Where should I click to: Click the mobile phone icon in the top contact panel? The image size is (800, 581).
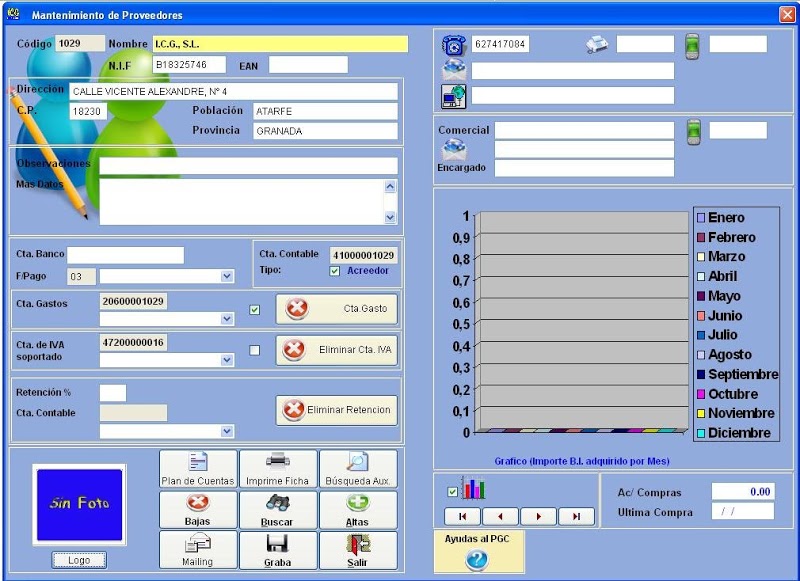pyautogui.click(x=692, y=46)
